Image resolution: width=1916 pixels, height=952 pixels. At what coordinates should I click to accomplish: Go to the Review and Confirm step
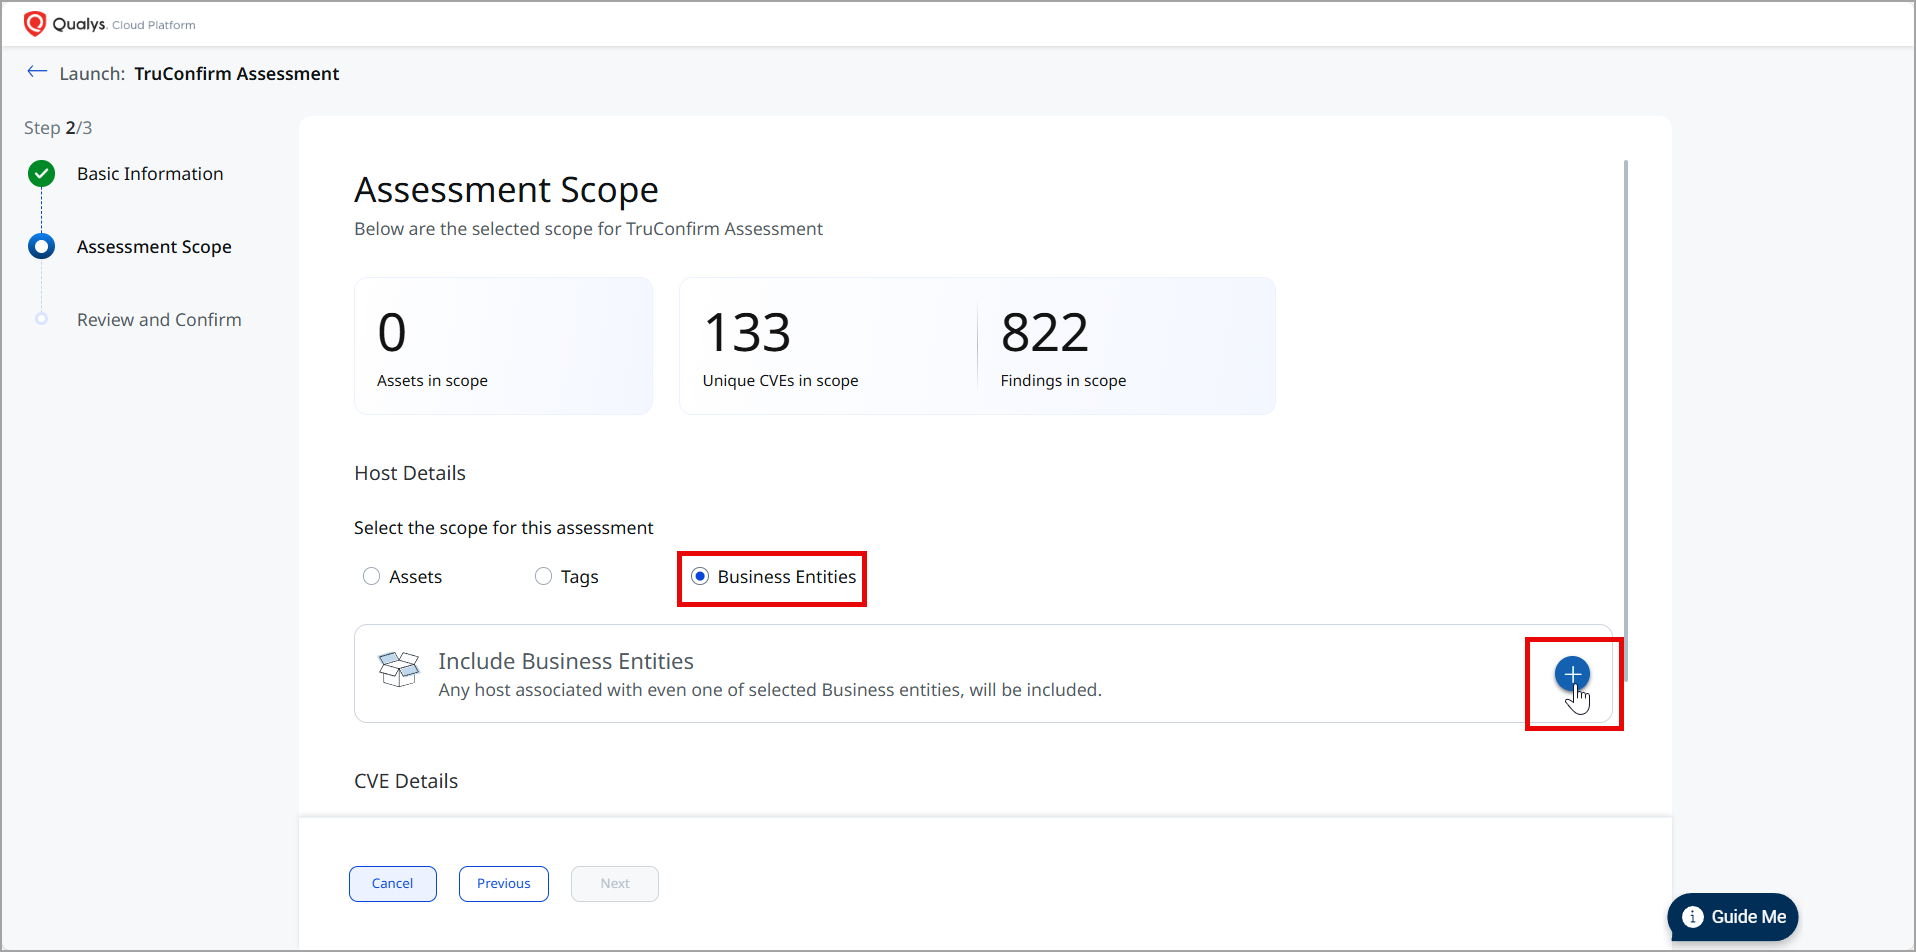point(159,320)
